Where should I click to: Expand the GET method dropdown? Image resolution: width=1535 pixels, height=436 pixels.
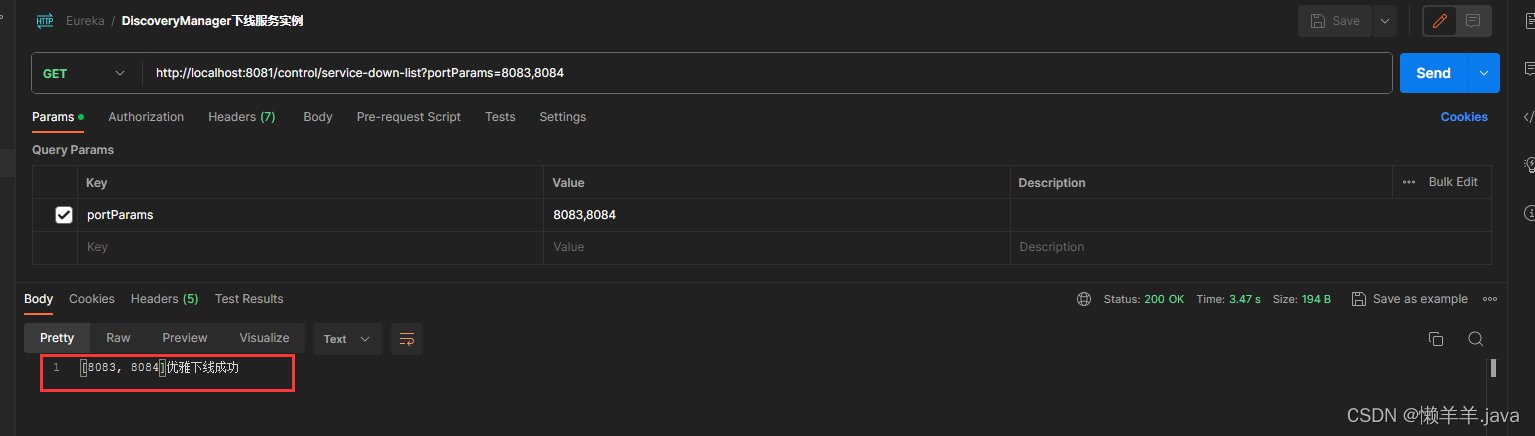pos(87,73)
